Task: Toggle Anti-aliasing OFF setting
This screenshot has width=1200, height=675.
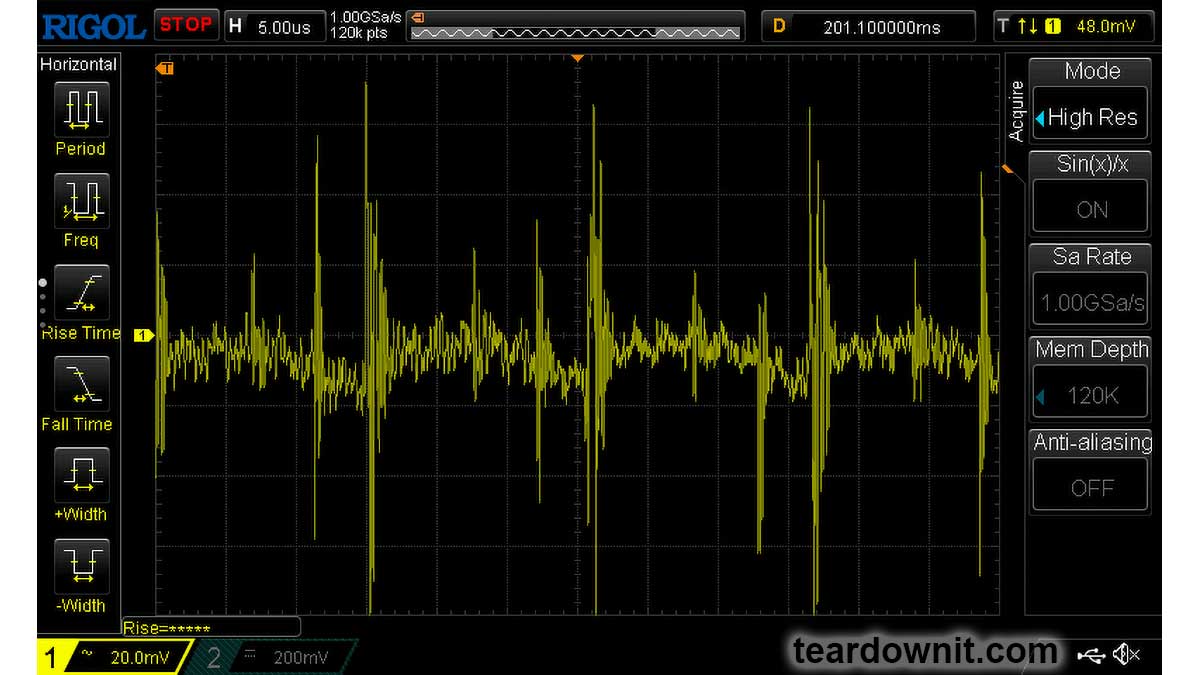Action: click(1091, 488)
